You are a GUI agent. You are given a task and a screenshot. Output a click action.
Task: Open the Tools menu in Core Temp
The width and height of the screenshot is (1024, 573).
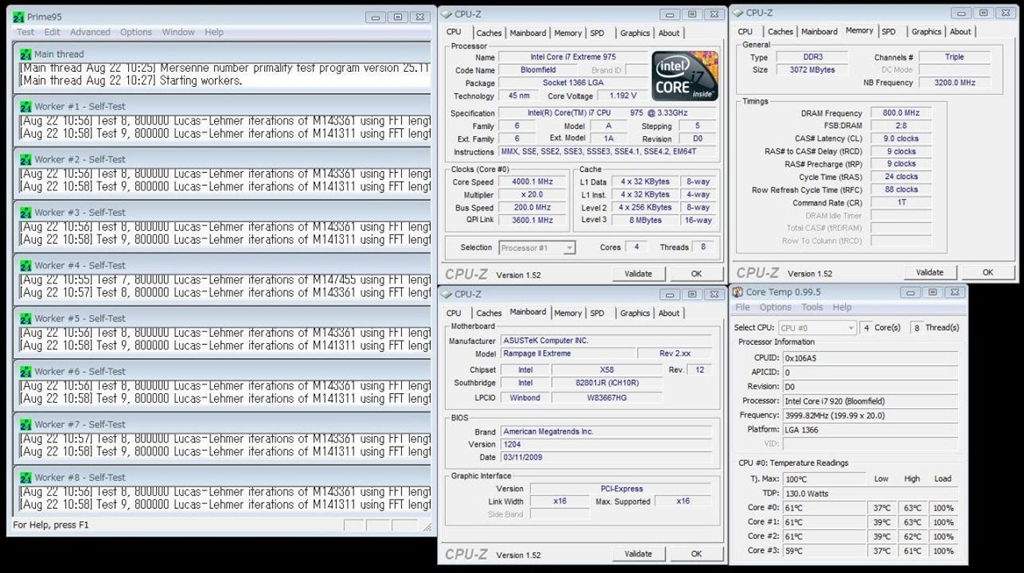click(x=812, y=307)
